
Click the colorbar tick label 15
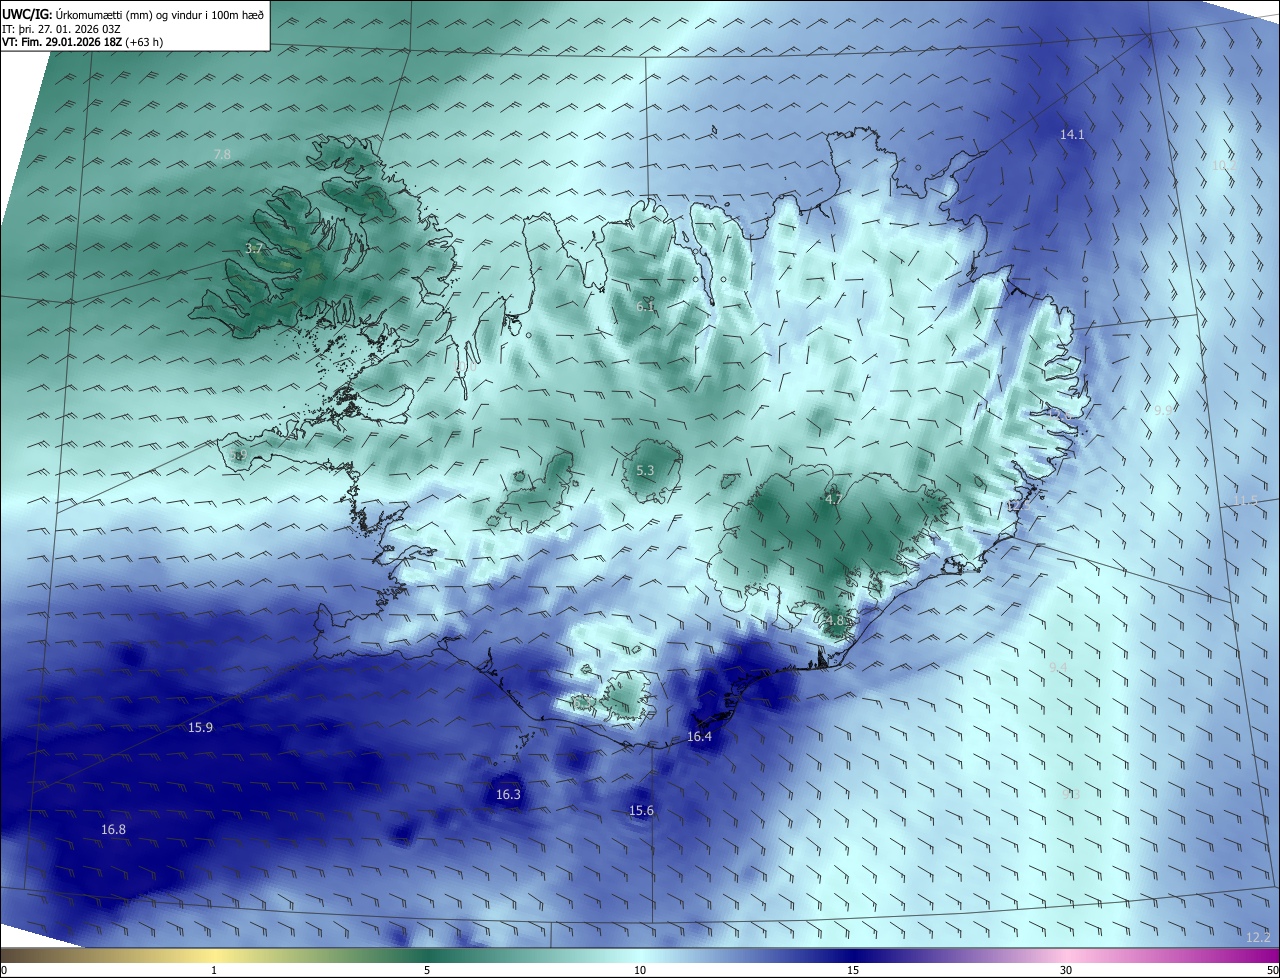coord(853,970)
